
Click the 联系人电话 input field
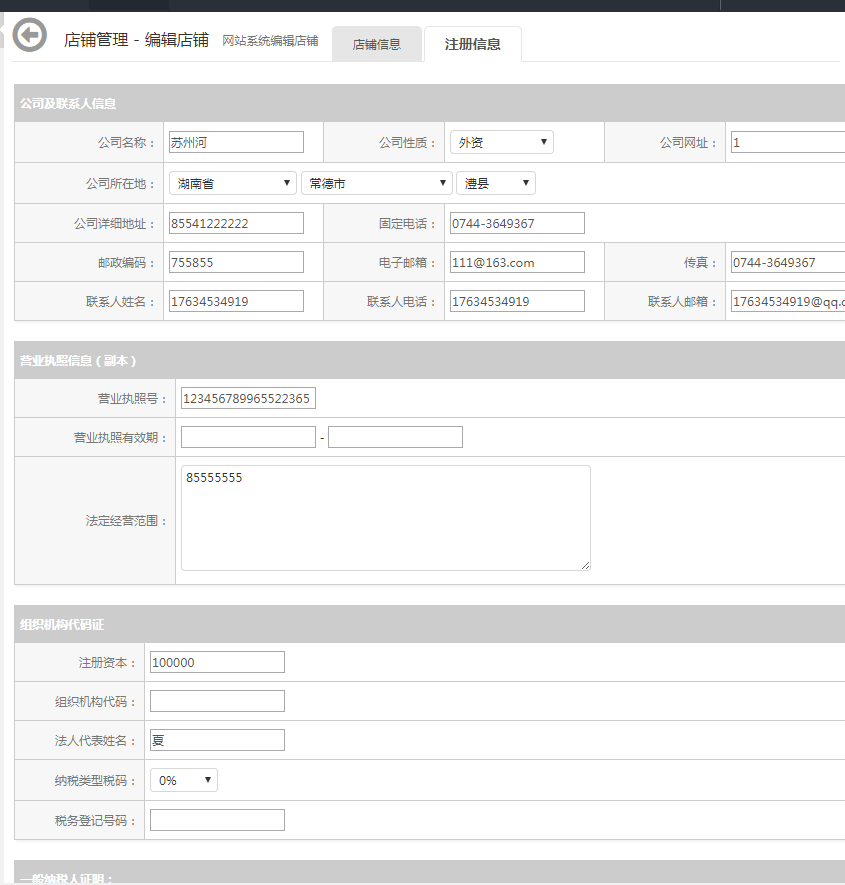(x=517, y=301)
